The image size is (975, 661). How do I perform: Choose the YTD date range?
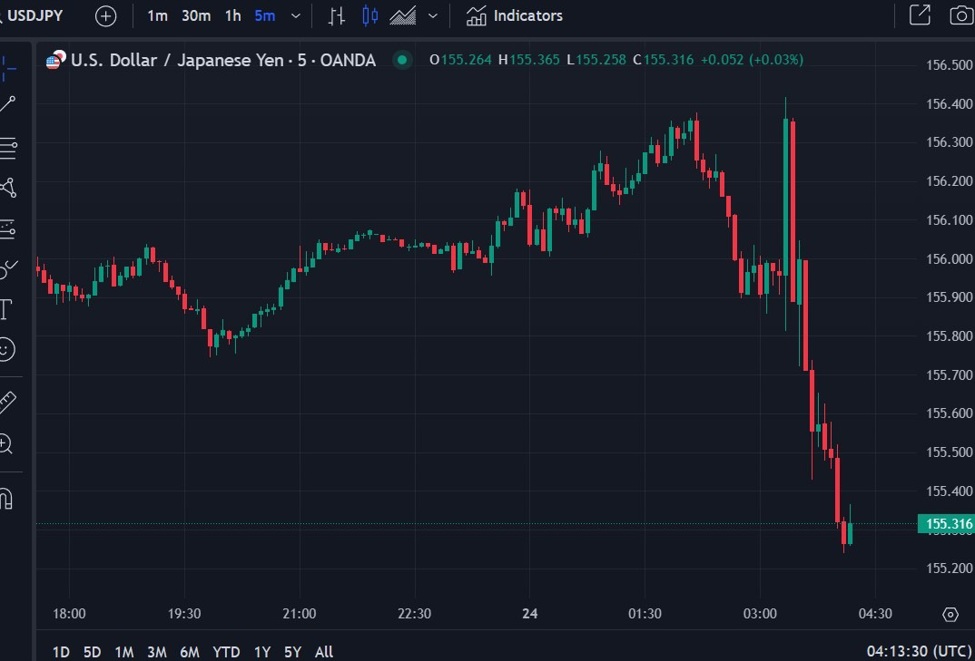[226, 652]
